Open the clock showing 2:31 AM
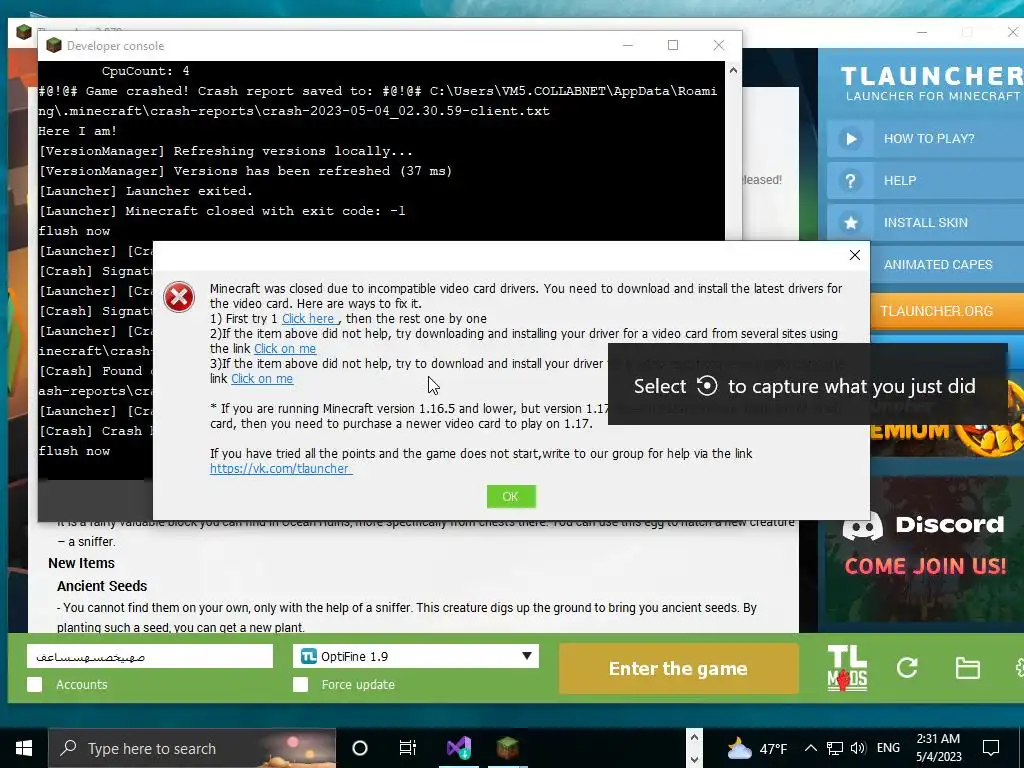The height and width of the screenshot is (768, 1024). (x=938, y=748)
